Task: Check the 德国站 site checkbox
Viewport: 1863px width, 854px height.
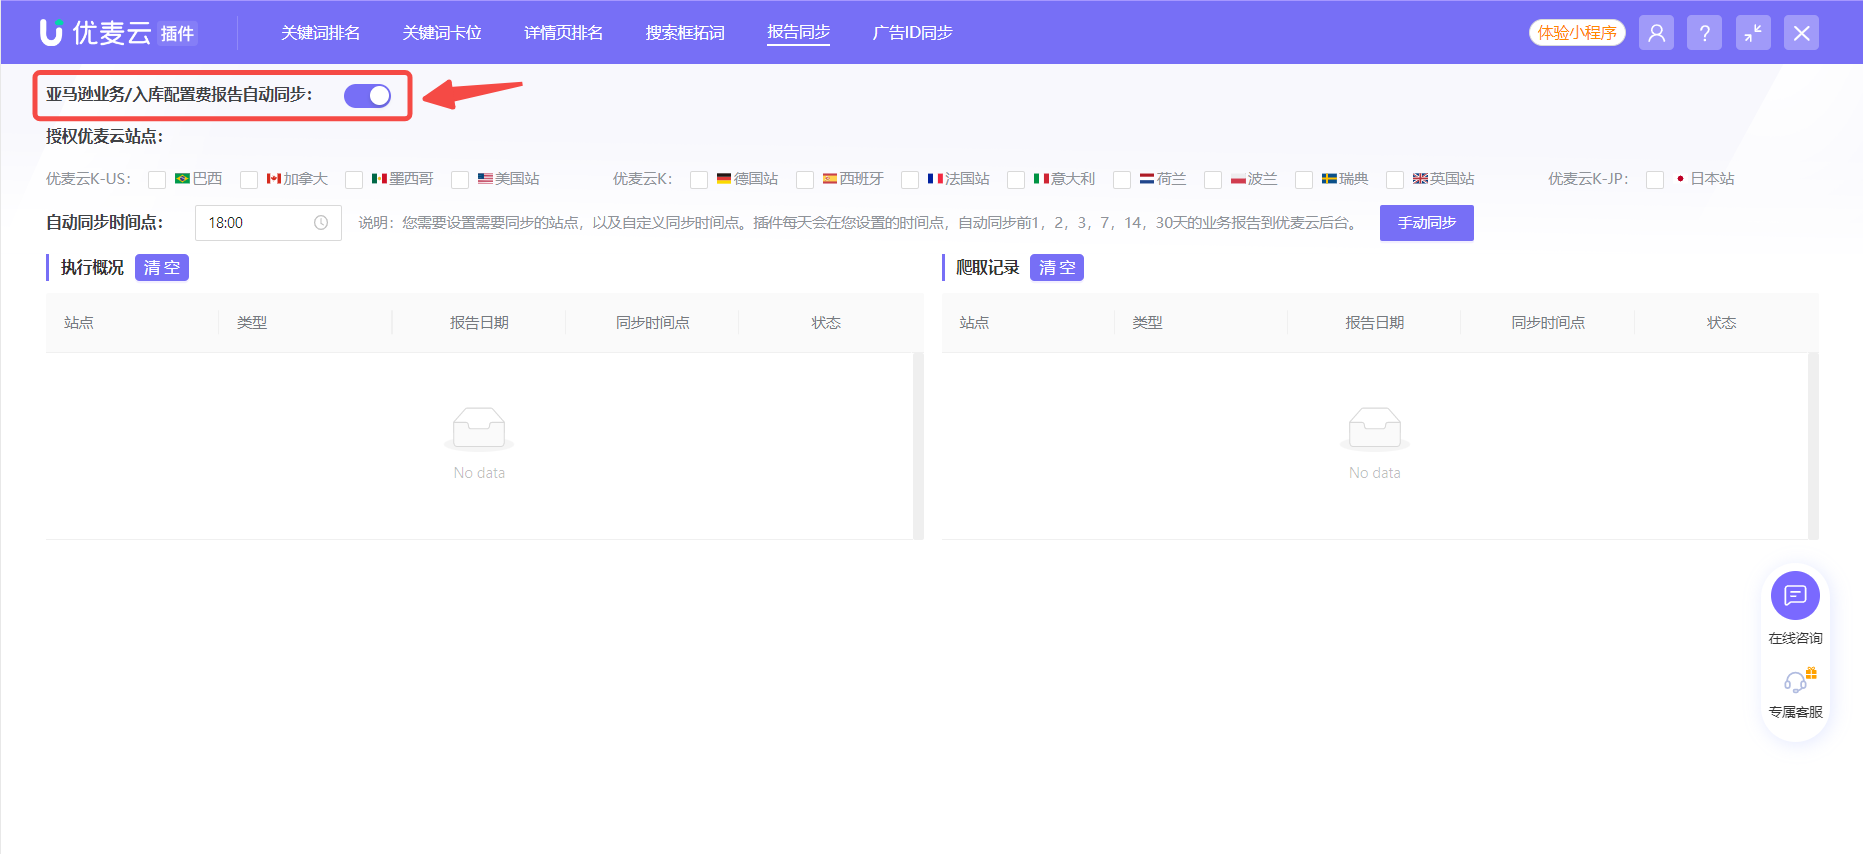Action: 699,180
